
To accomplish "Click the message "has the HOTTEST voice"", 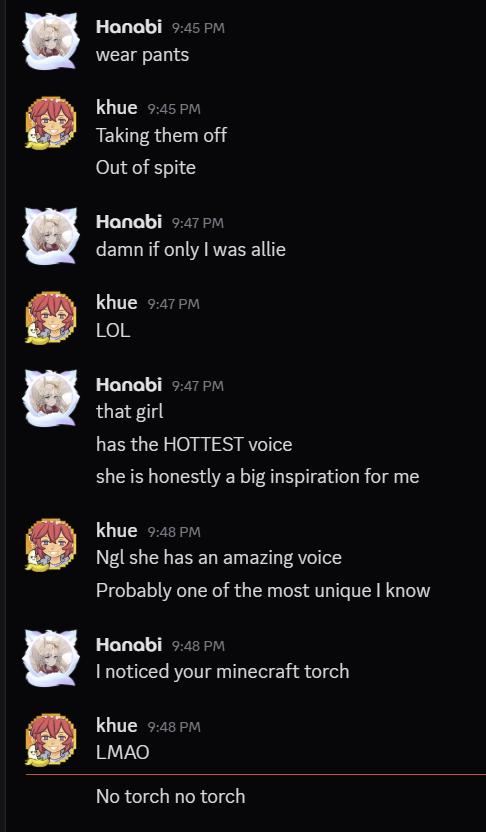I will [x=194, y=444].
